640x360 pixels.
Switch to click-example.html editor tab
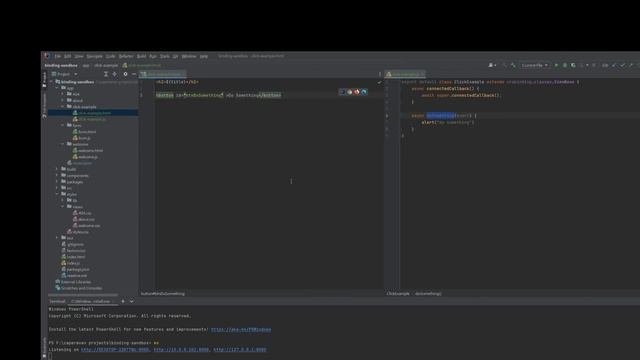[162, 74]
